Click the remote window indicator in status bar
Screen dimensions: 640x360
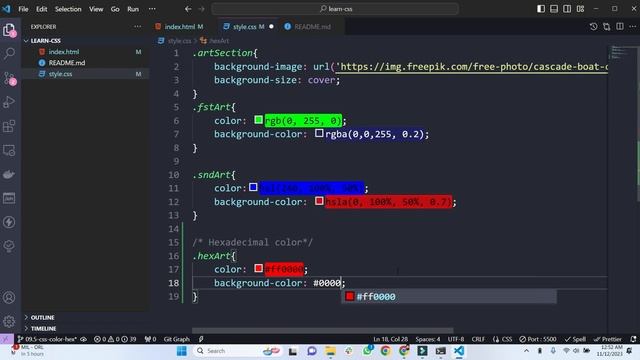coord(6,339)
